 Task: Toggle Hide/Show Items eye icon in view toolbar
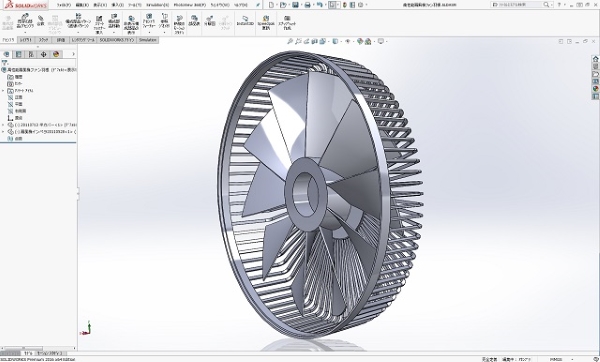[x=347, y=41]
